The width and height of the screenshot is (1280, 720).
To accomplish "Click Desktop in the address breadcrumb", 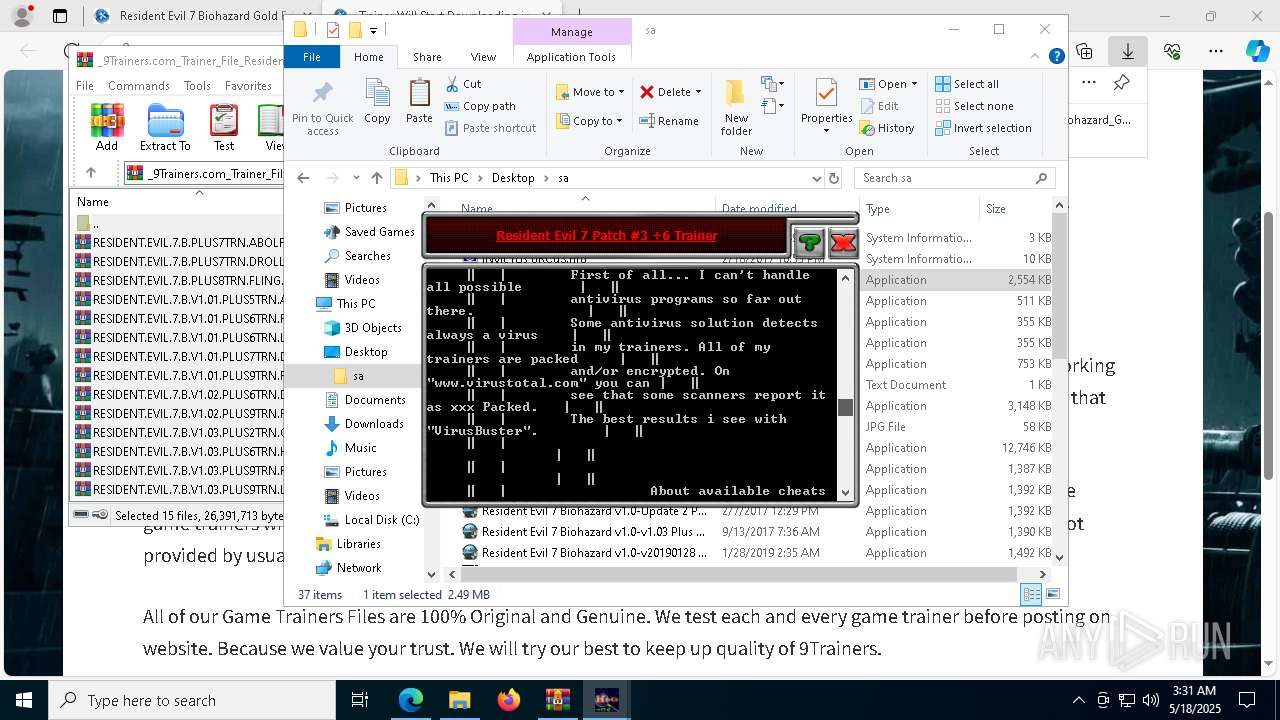I will (x=513, y=178).
